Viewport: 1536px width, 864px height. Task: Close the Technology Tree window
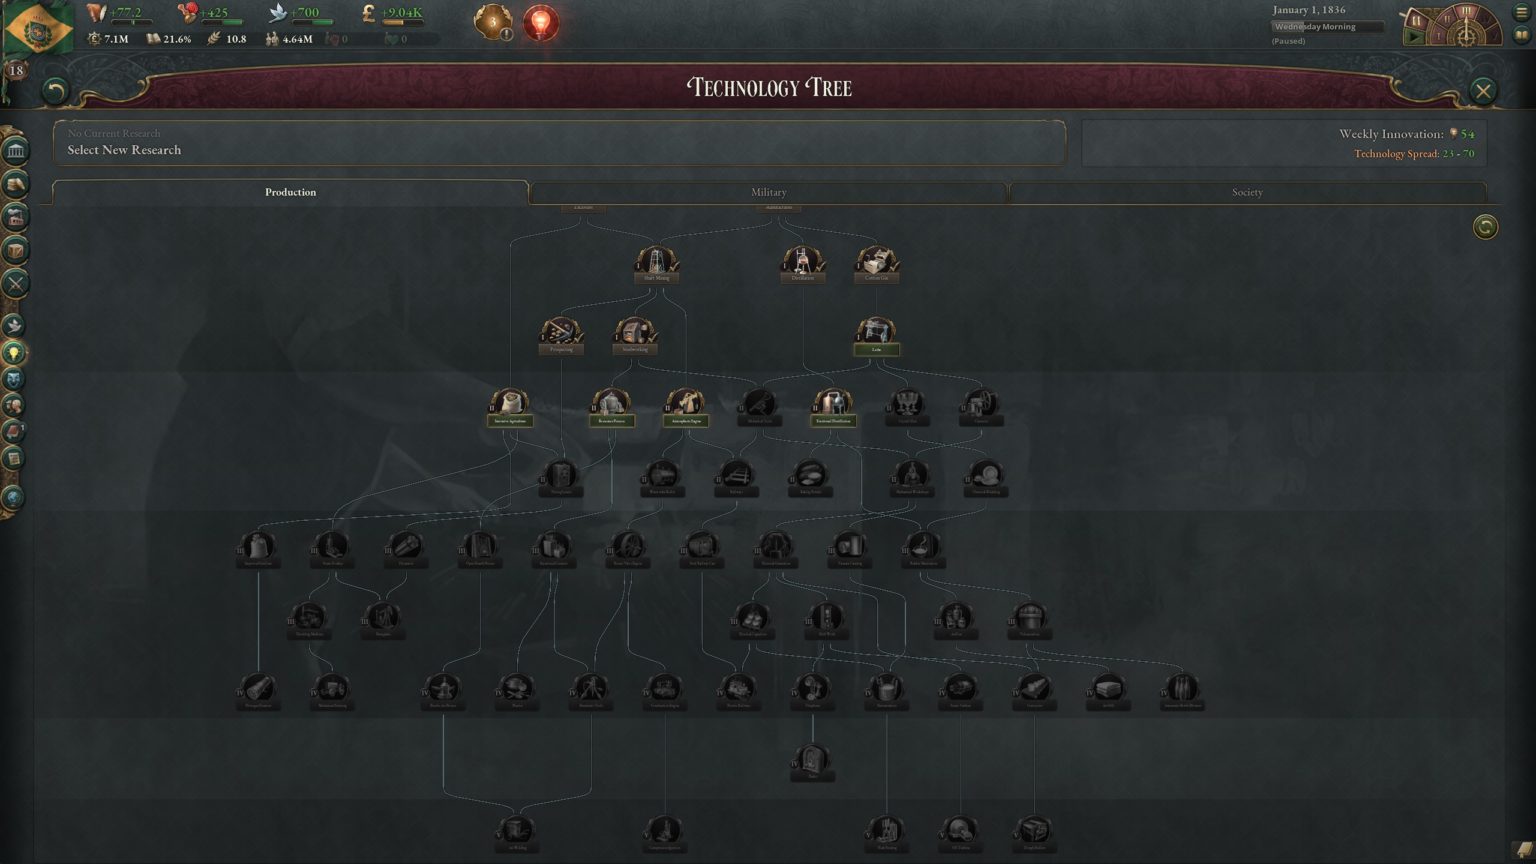pos(1483,91)
